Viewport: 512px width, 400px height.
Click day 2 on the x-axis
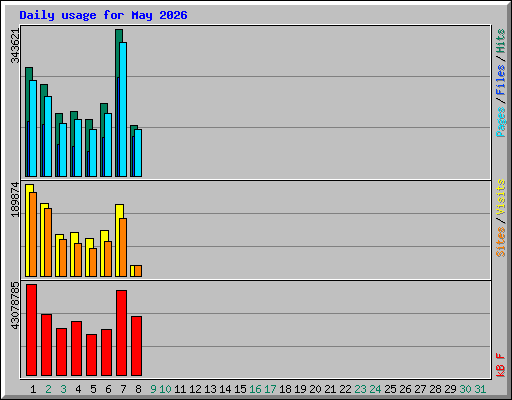48,389
